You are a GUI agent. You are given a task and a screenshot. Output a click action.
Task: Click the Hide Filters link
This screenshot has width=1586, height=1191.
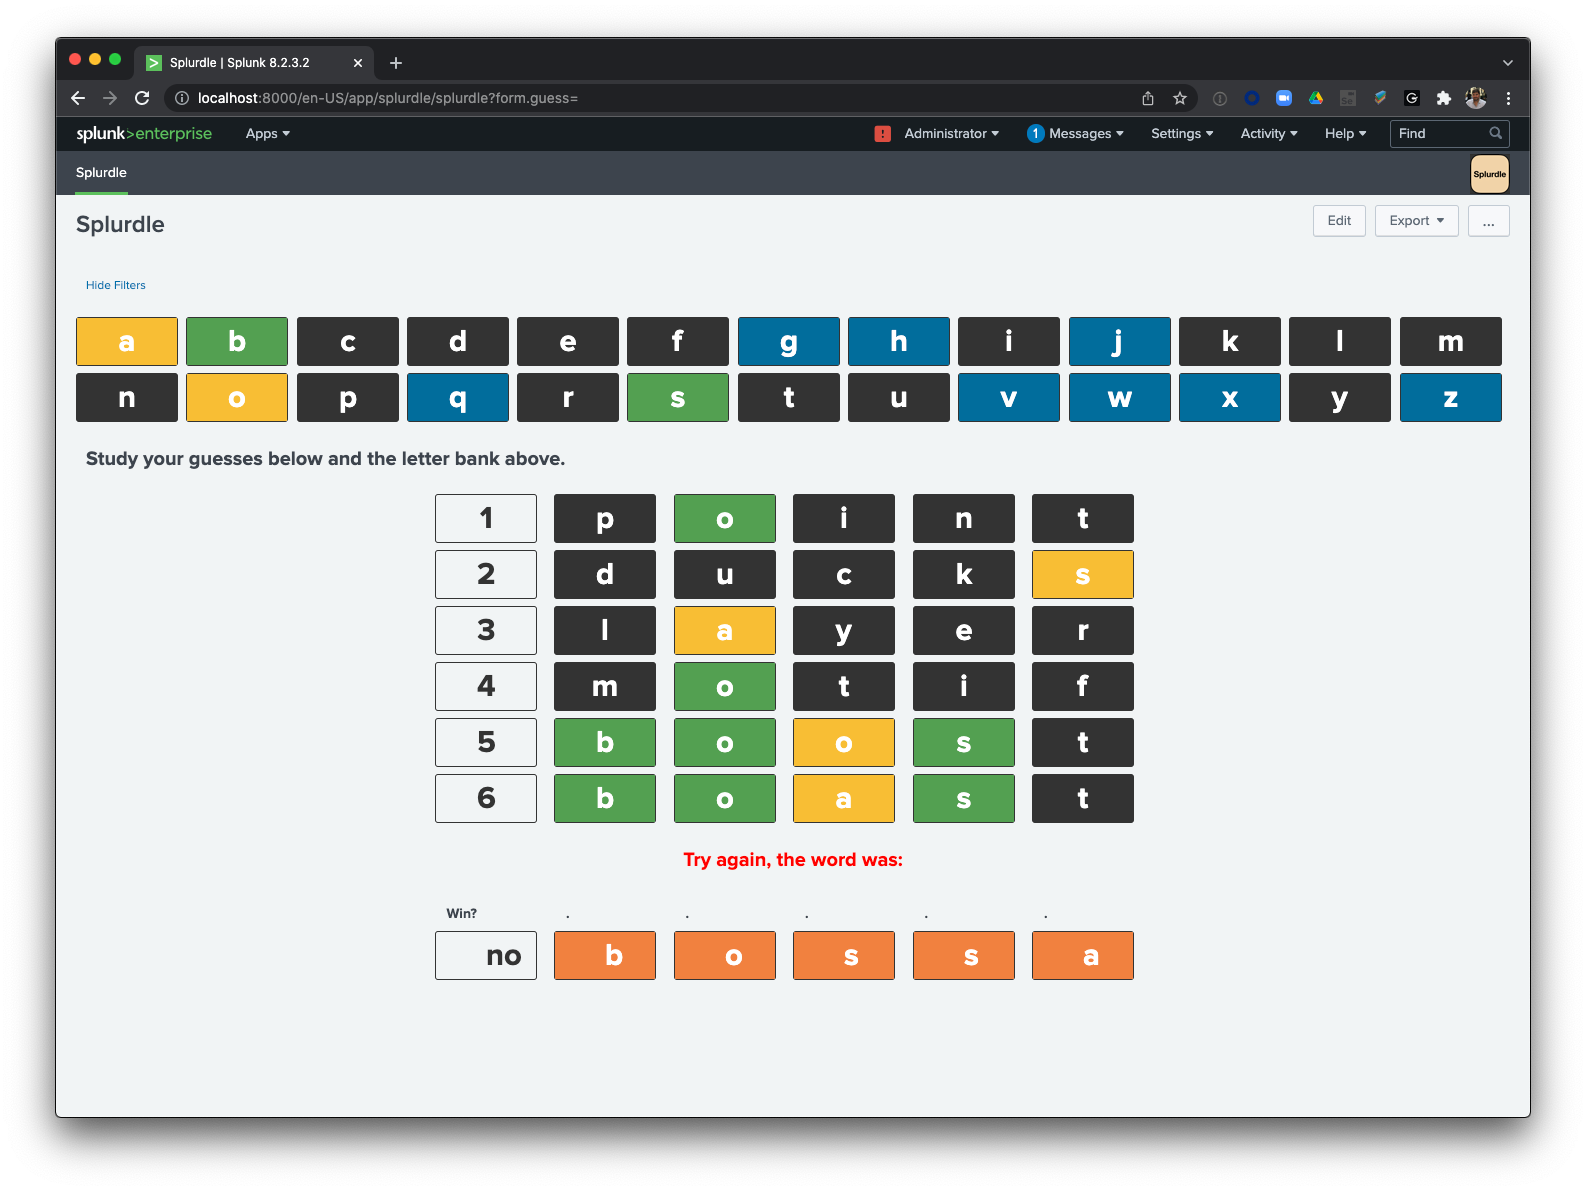tap(116, 285)
